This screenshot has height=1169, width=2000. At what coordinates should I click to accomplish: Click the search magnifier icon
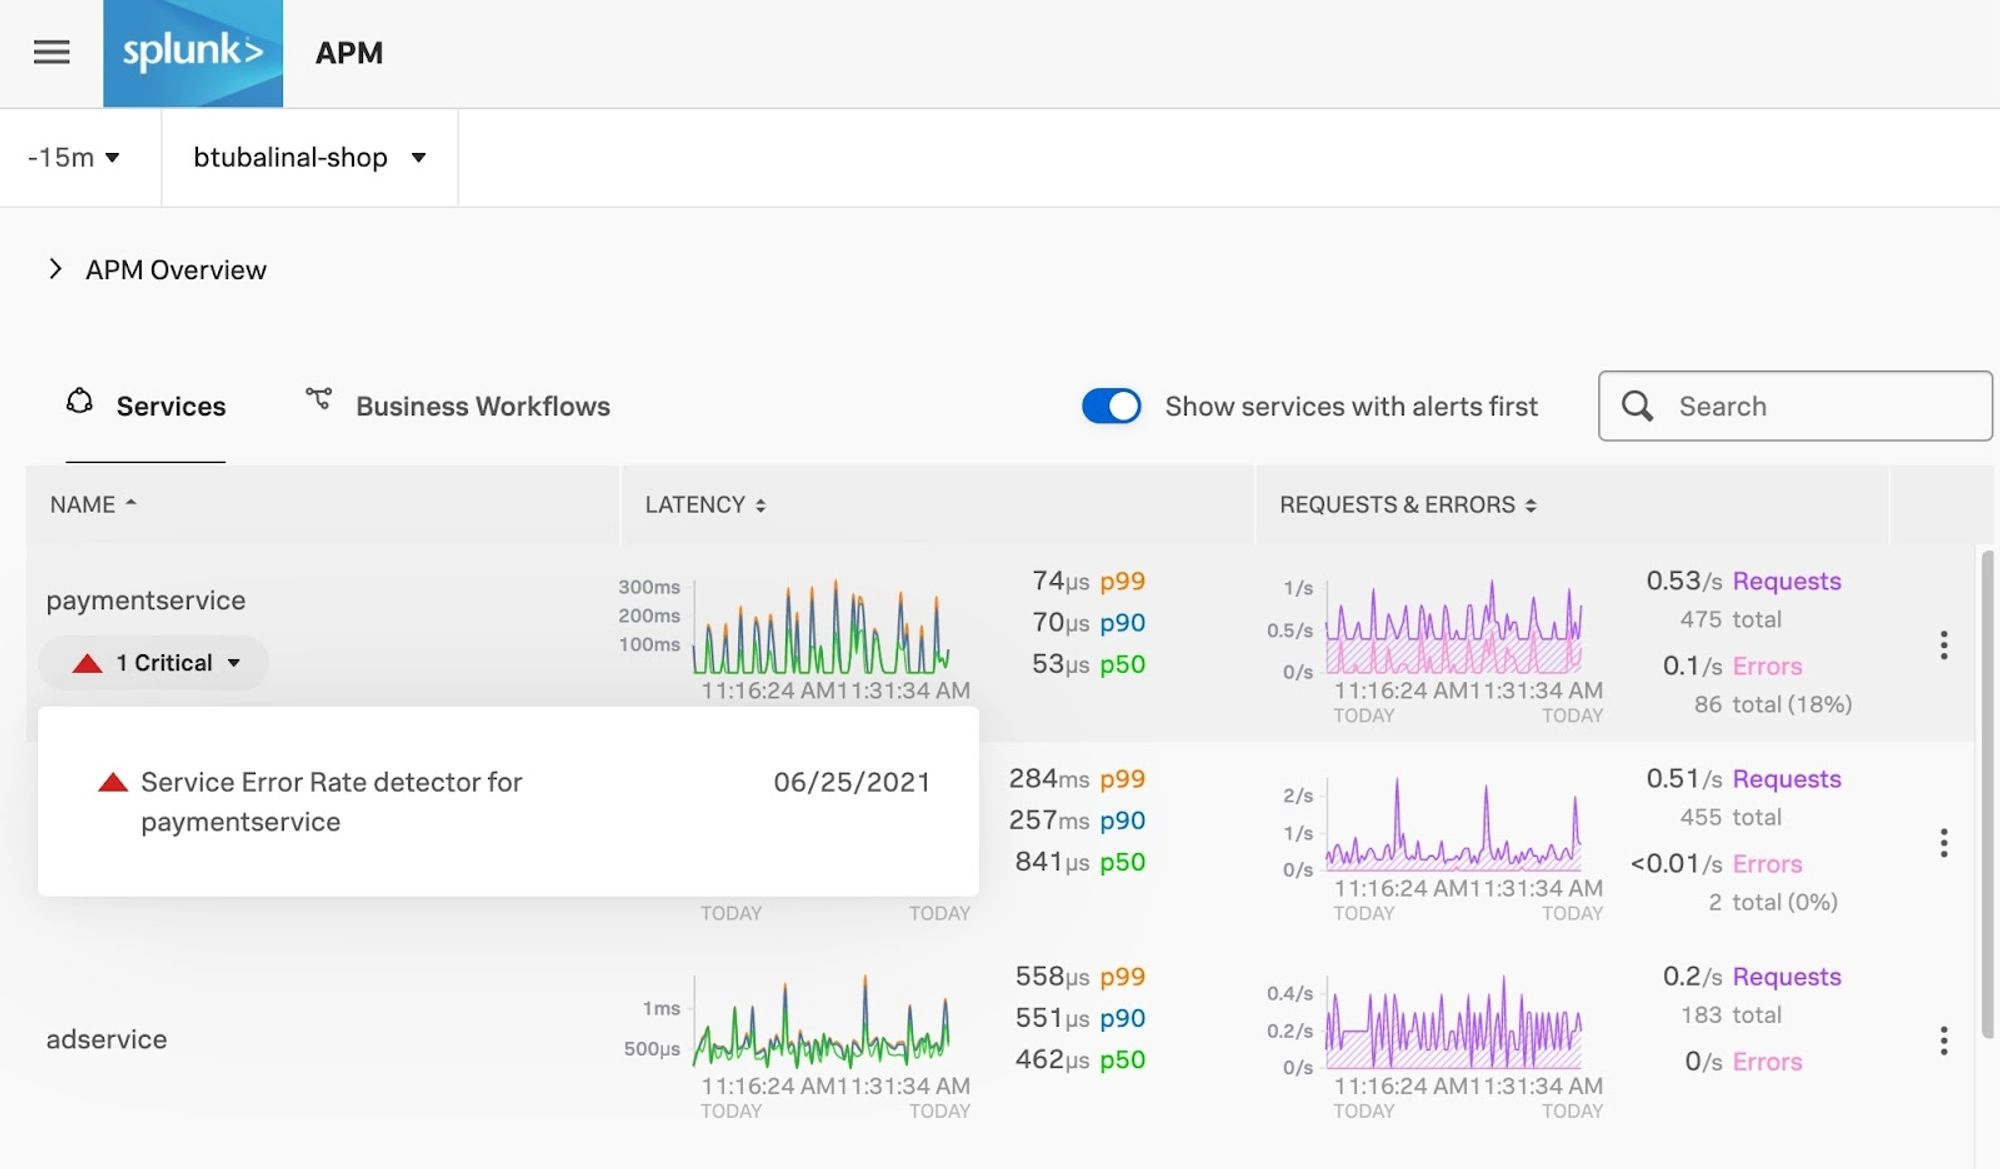[x=1637, y=406]
